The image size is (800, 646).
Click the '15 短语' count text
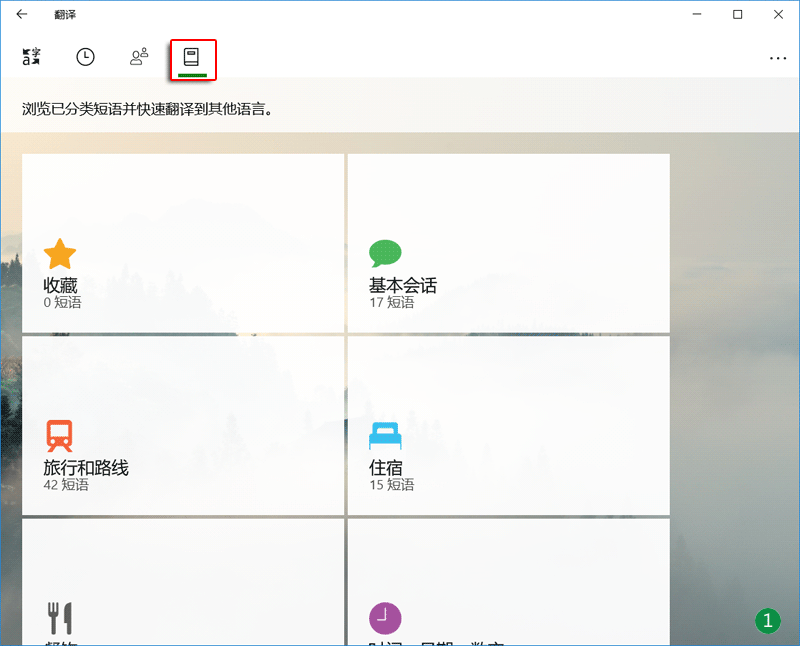pos(392,485)
